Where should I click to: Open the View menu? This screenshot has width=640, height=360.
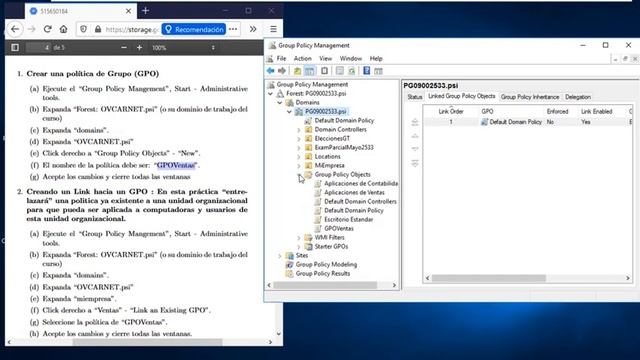click(x=325, y=58)
